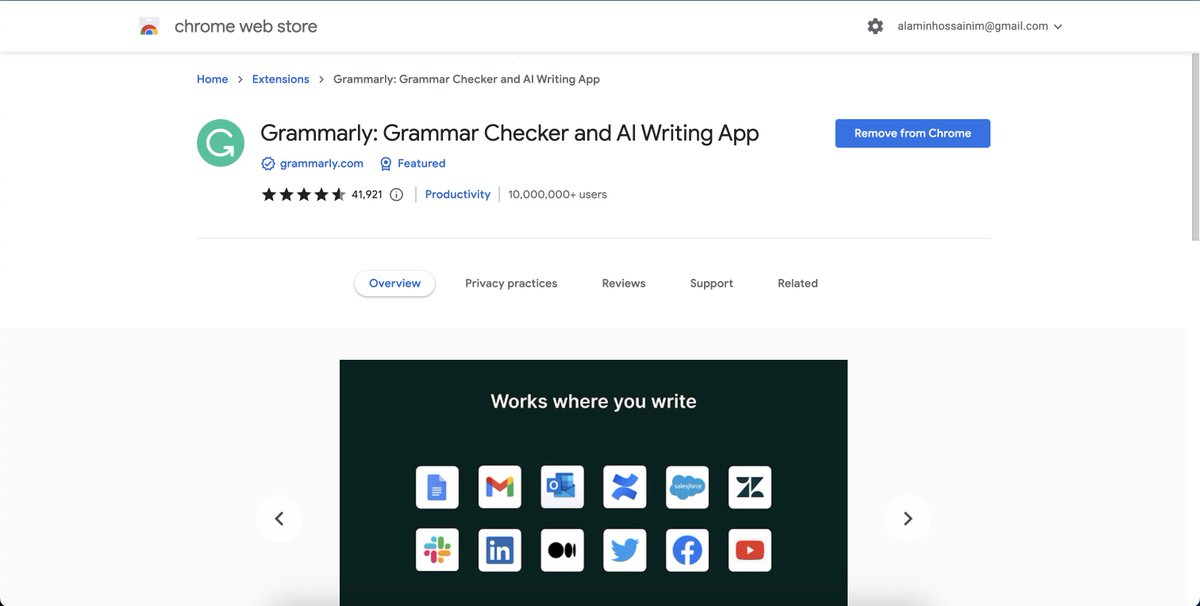This screenshot has width=1200, height=606.
Task: Click the Gmail icon in the slide
Action: tap(500, 487)
